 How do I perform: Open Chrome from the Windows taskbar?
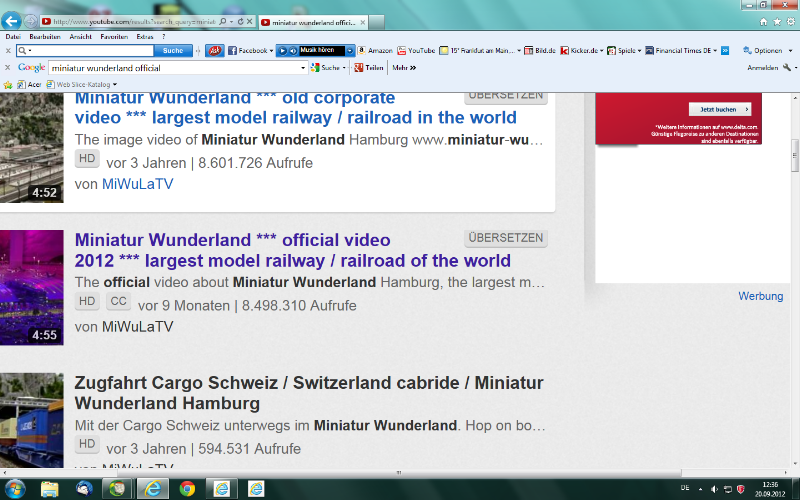tap(187, 488)
